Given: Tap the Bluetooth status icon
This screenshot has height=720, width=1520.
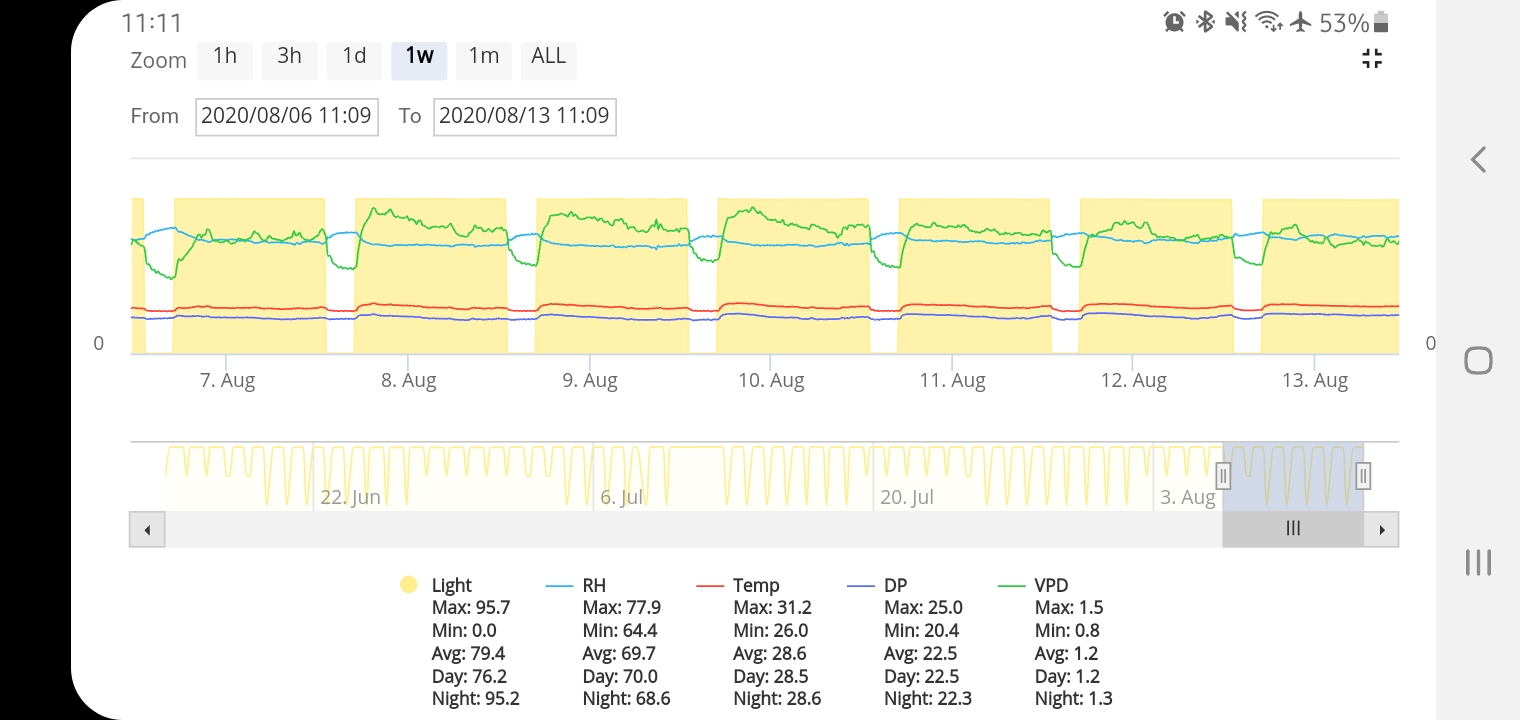Looking at the screenshot, I should click(1206, 22).
